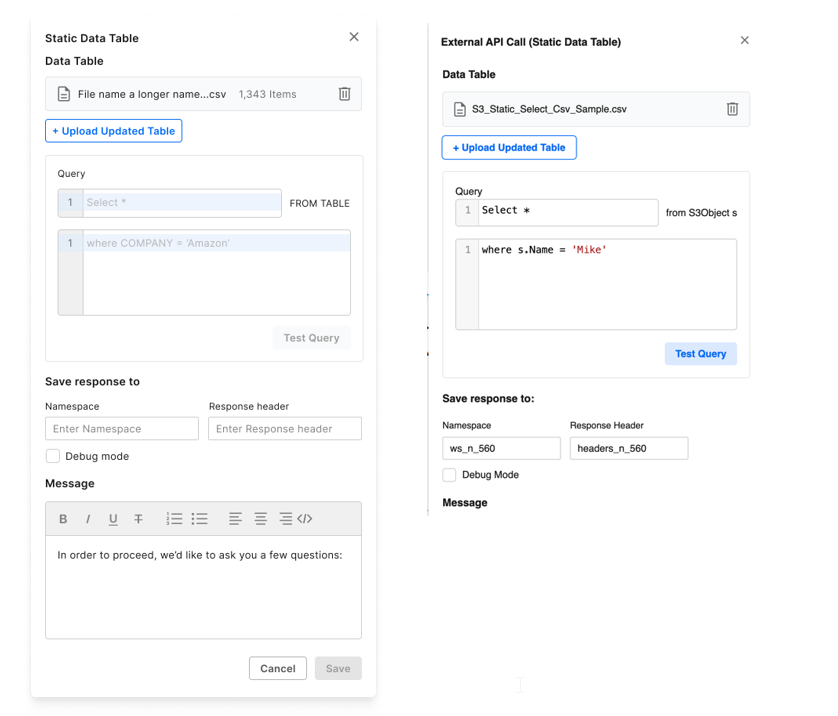Click the greyed Test Query button in Static Data Table
Image resolution: width=838 pixels, height=716 pixels.
[312, 338]
